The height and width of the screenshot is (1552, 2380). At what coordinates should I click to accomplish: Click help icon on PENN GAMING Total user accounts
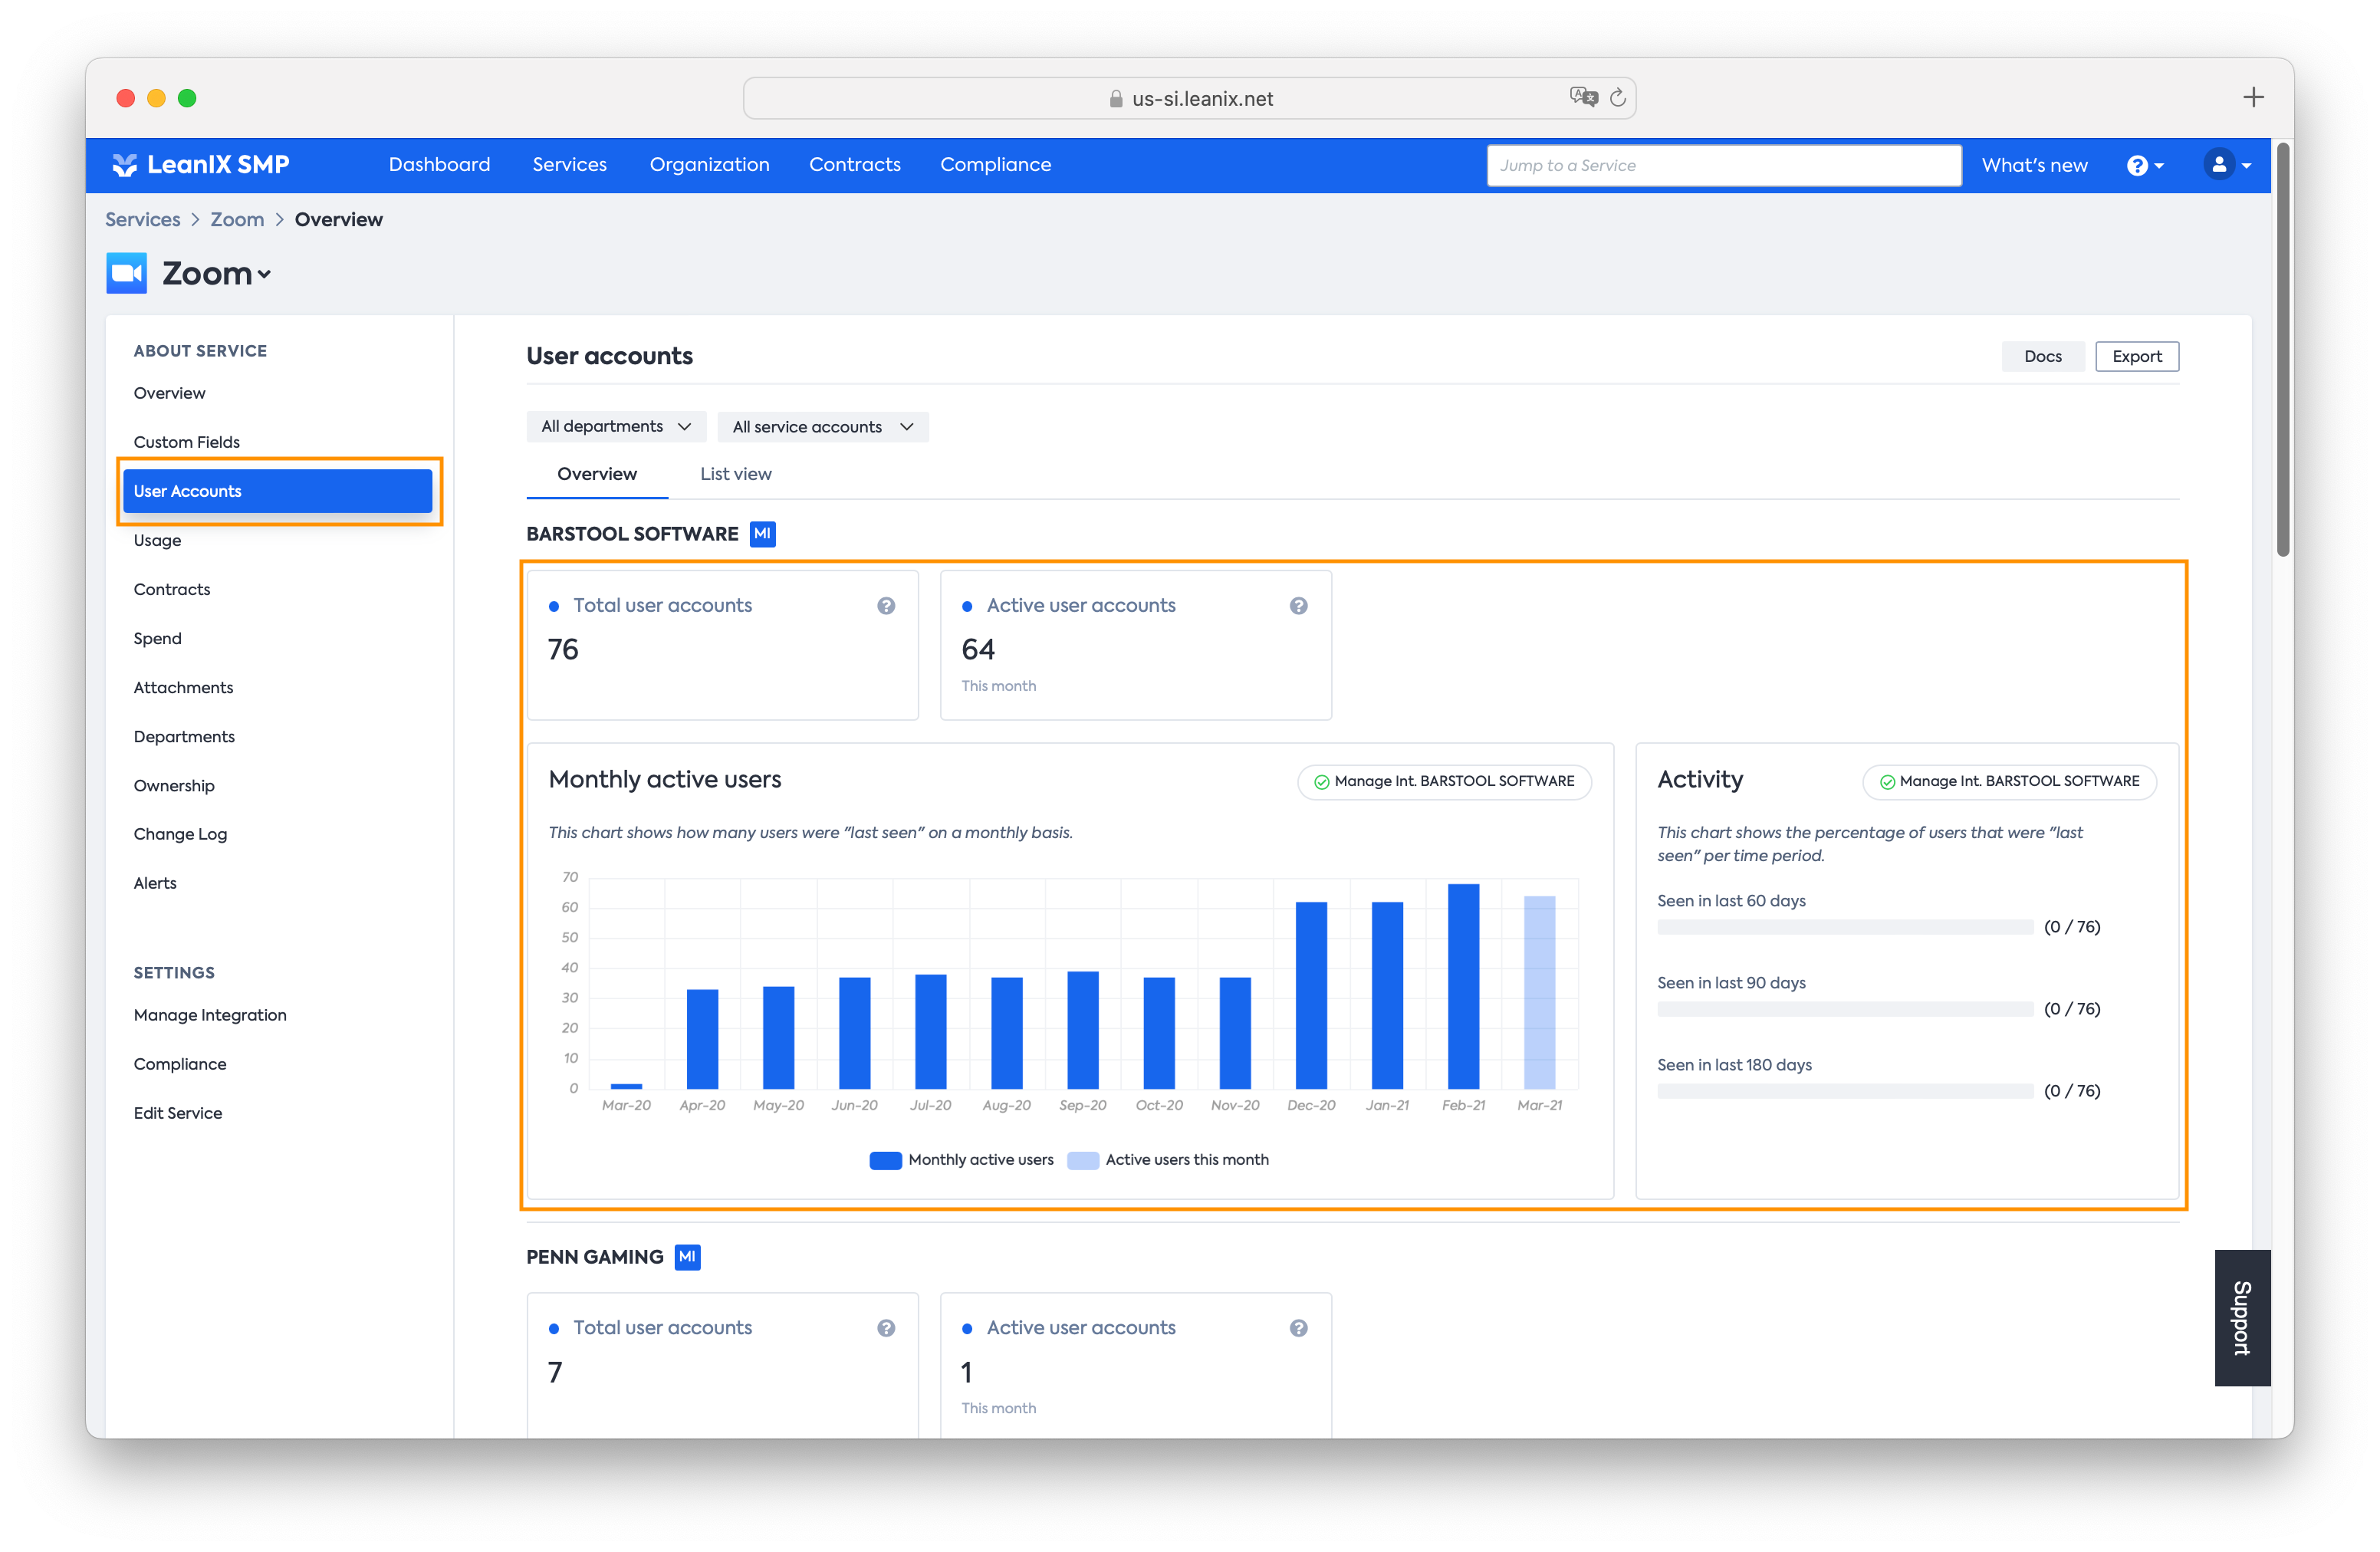tap(886, 1328)
